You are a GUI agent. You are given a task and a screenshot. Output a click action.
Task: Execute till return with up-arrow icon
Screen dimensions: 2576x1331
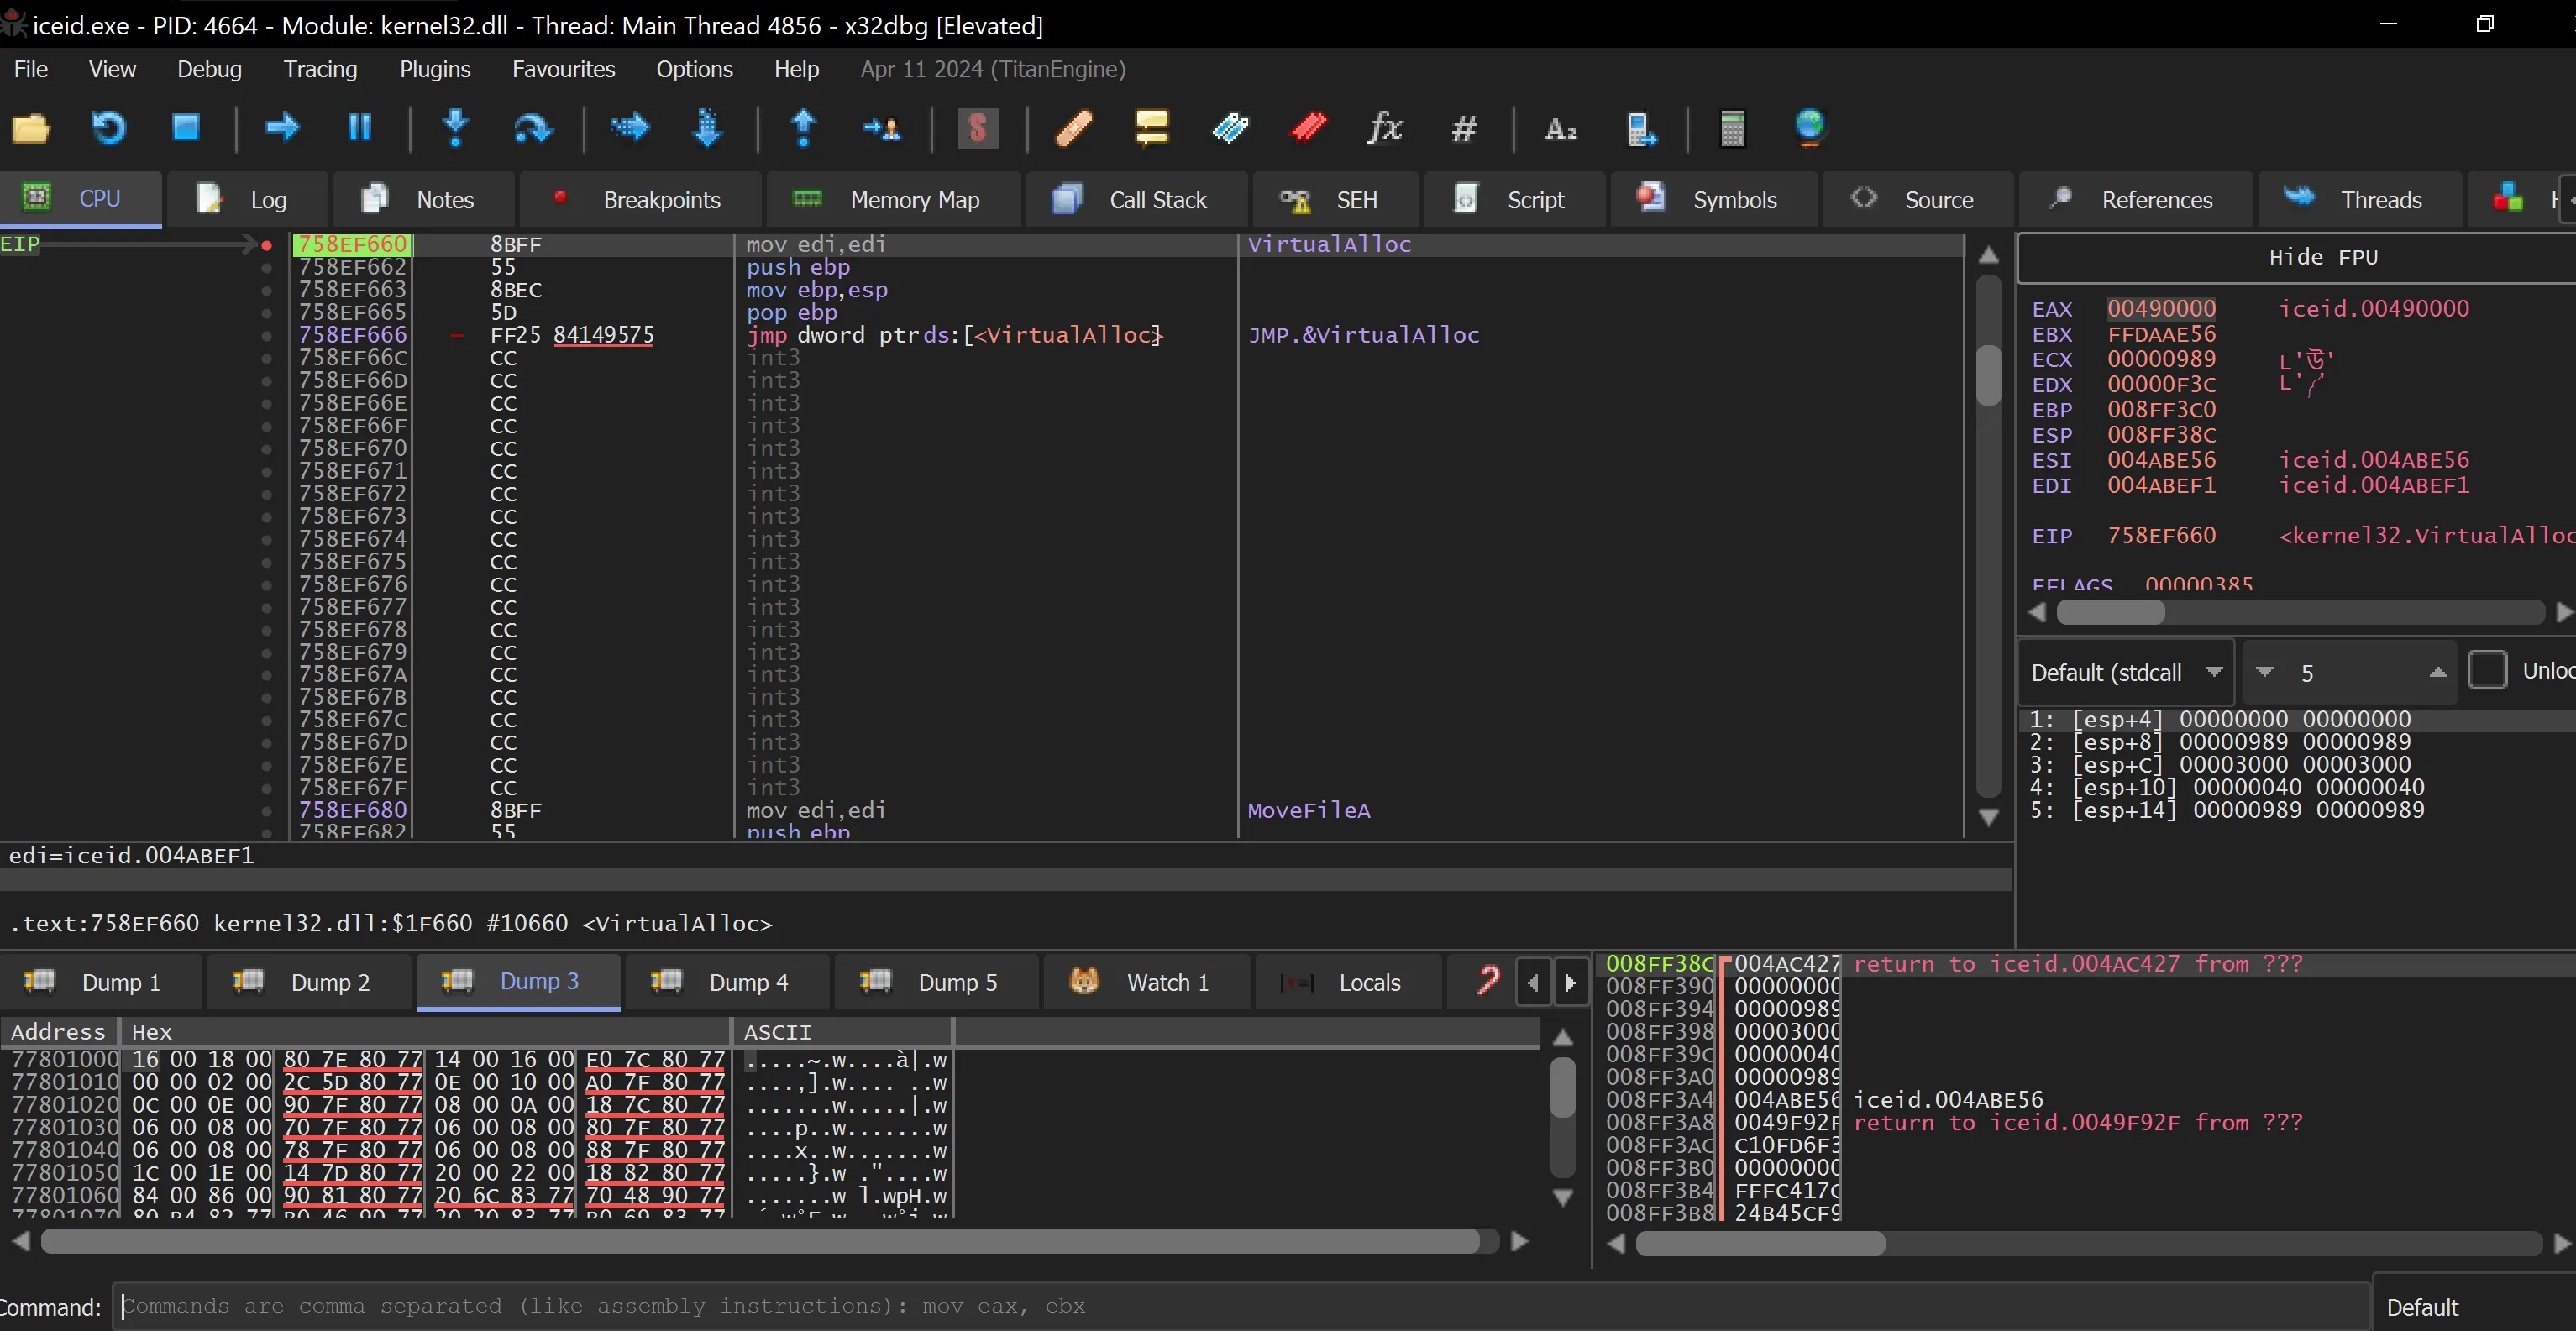[x=803, y=128]
